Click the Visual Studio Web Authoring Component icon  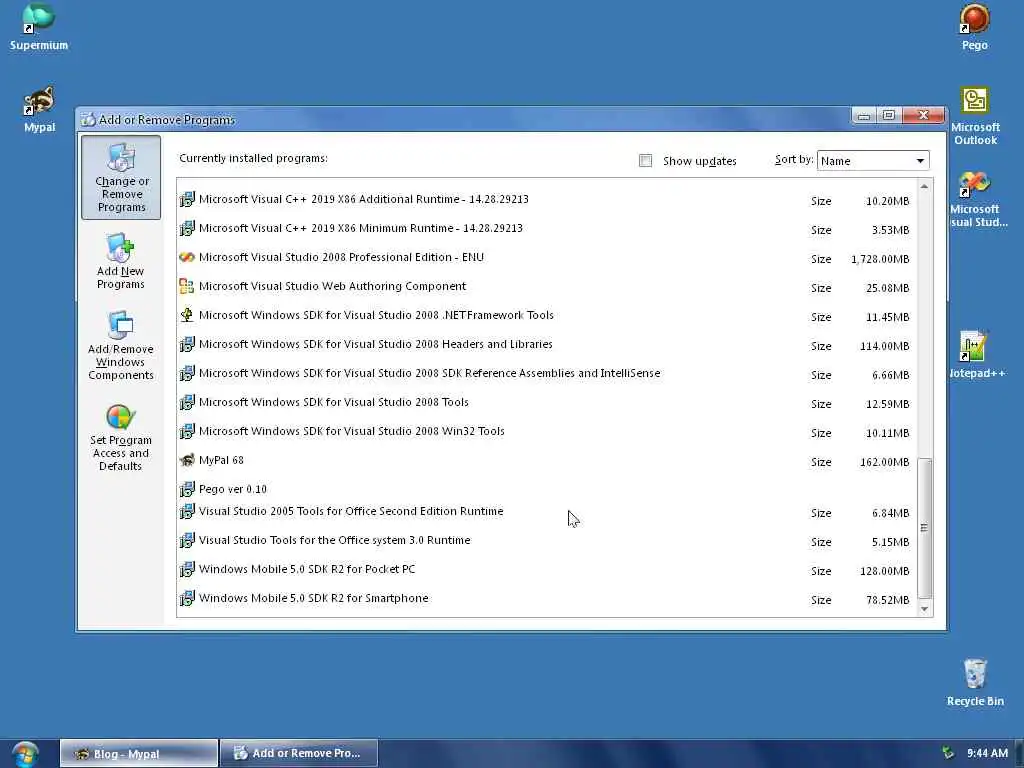(x=187, y=286)
